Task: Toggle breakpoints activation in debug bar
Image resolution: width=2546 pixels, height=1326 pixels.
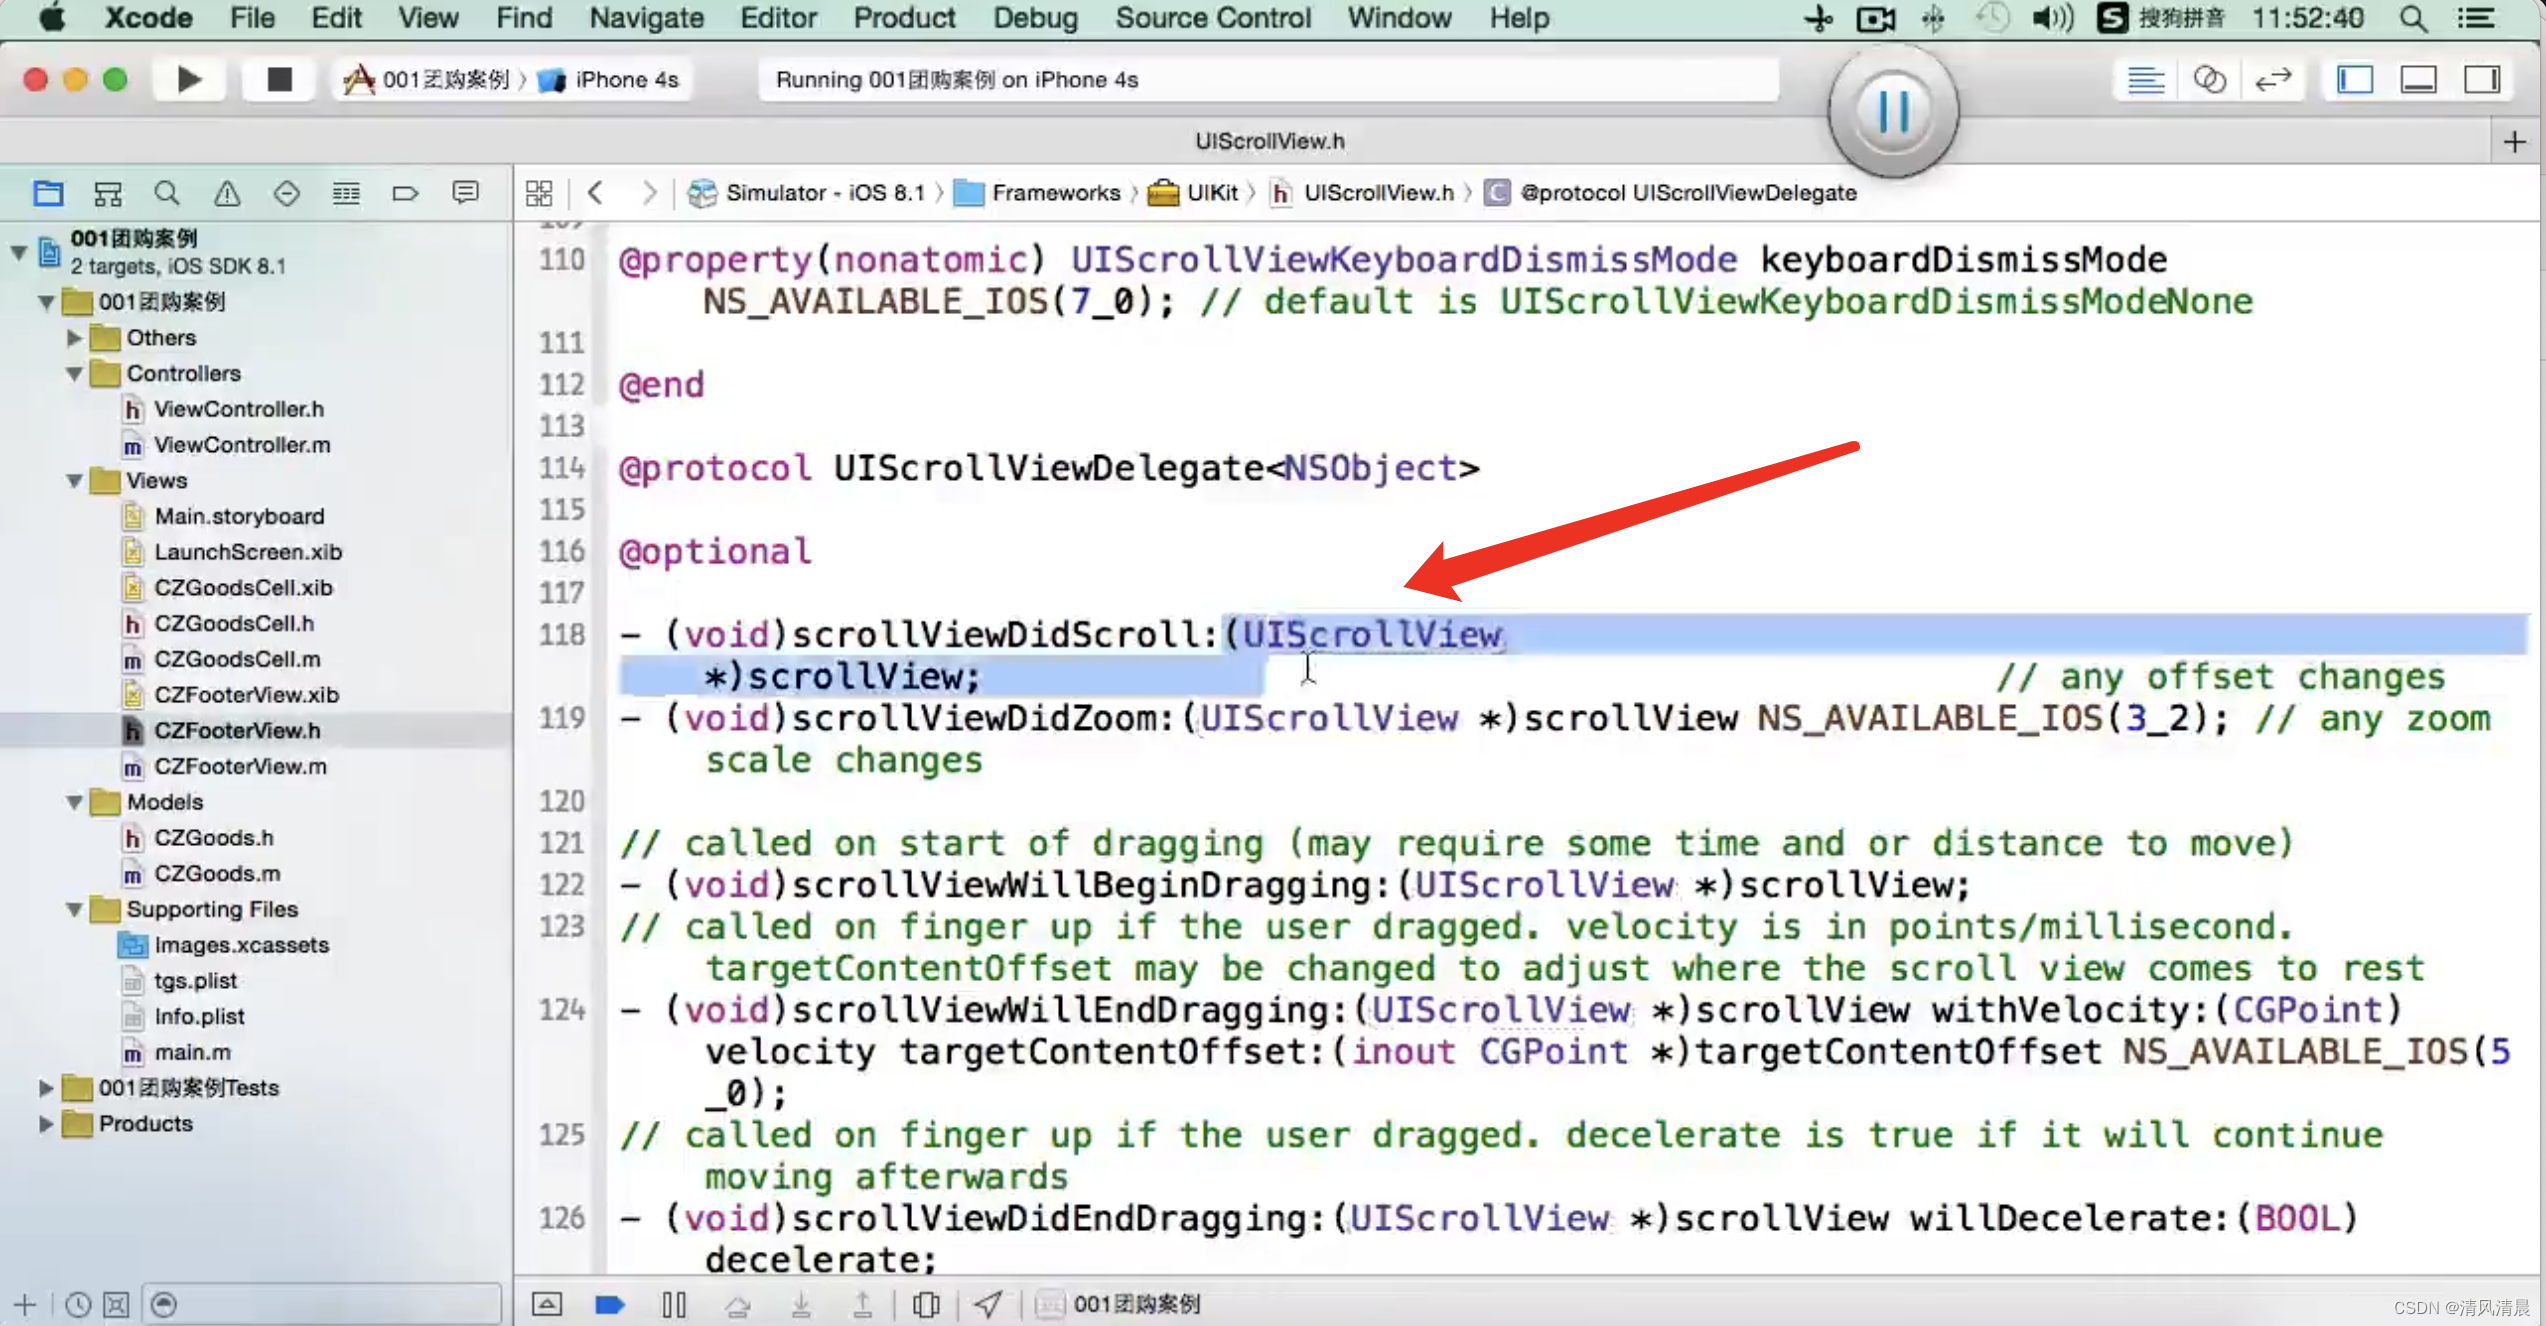Action: click(610, 1304)
